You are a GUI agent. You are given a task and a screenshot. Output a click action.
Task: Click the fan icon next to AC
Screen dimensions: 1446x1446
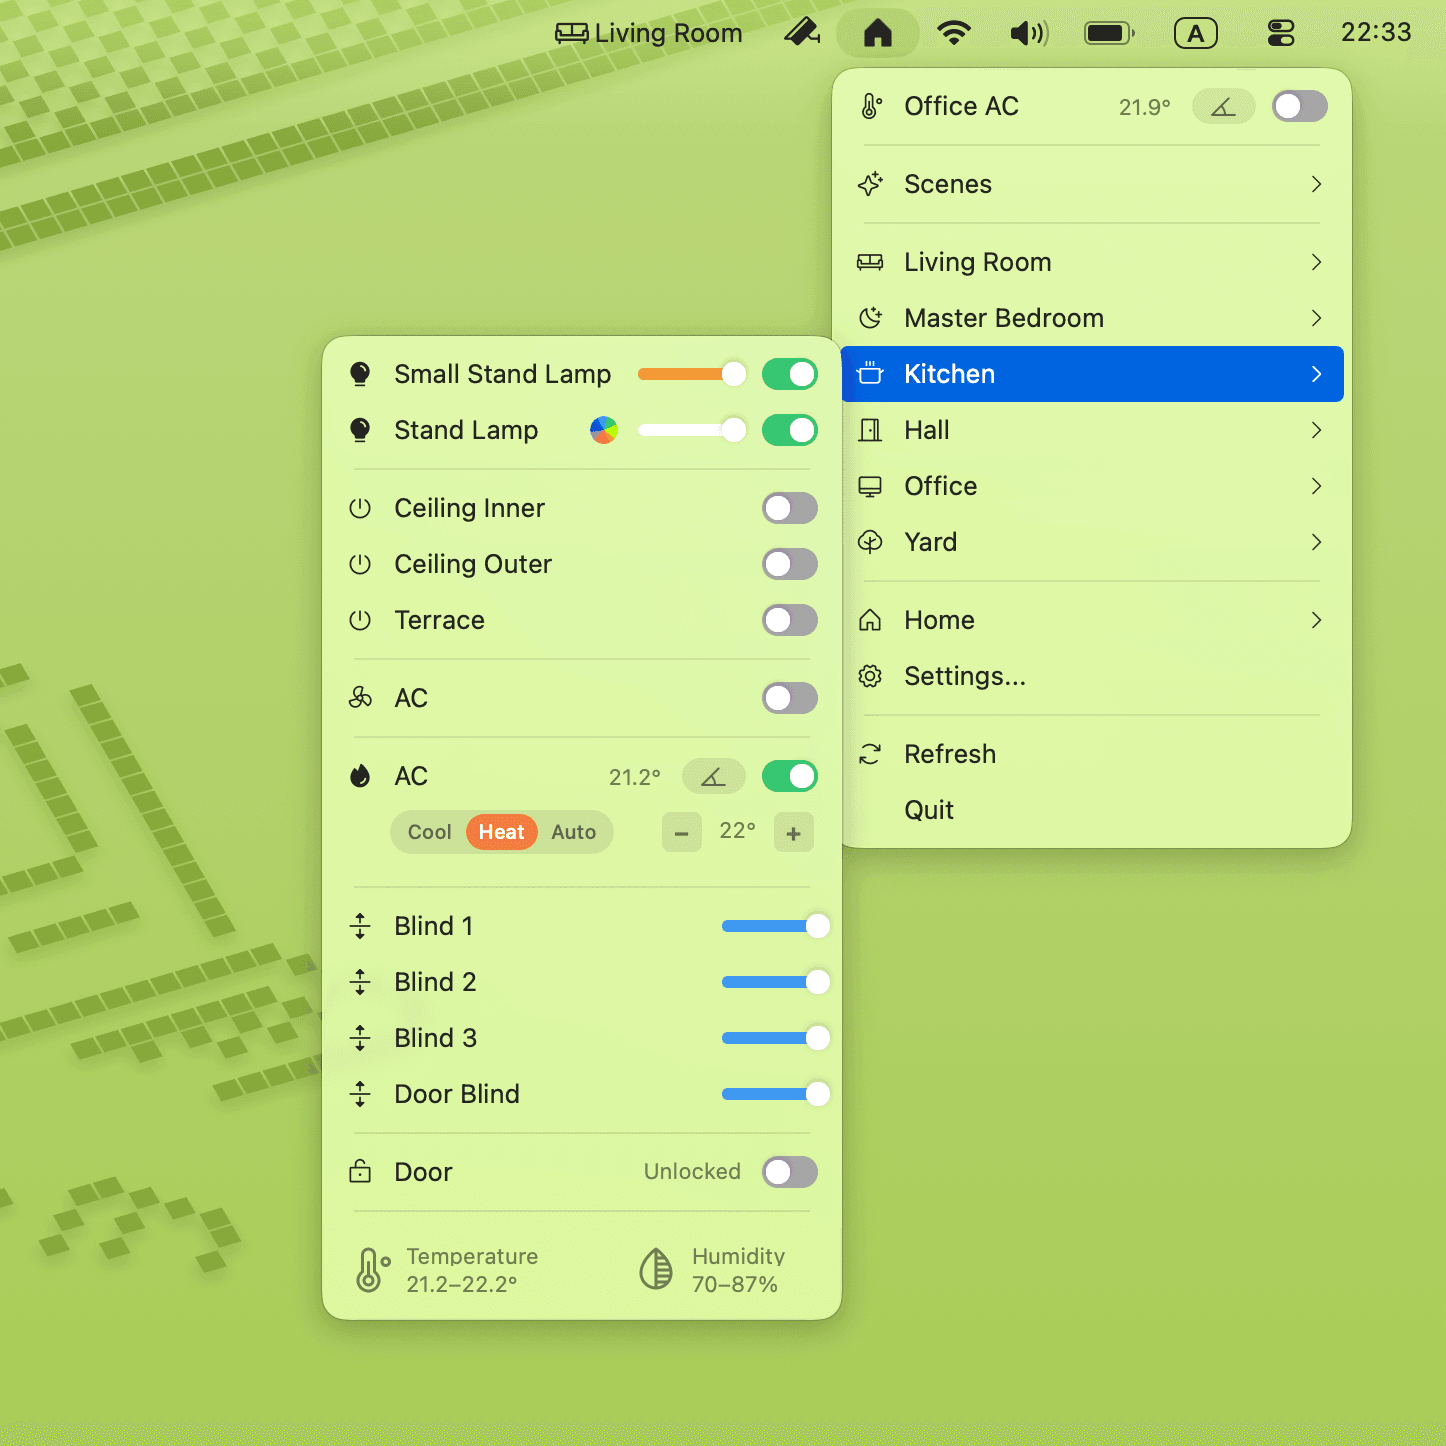coord(360,698)
